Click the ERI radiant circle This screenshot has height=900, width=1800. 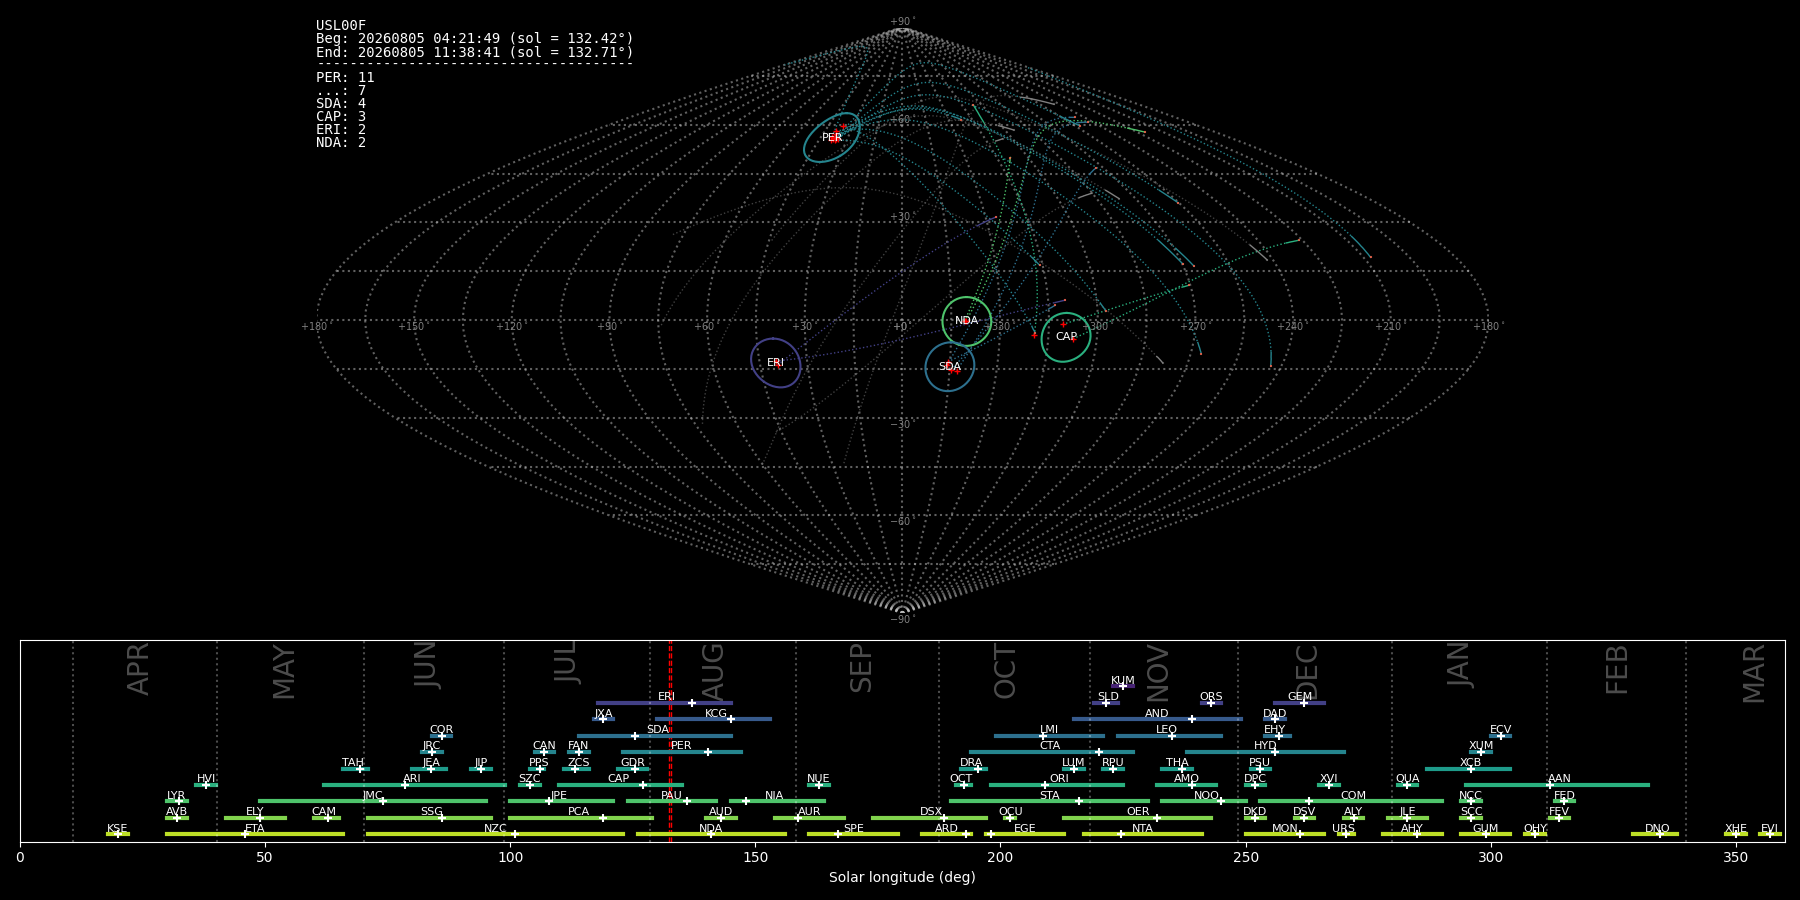[776, 363]
